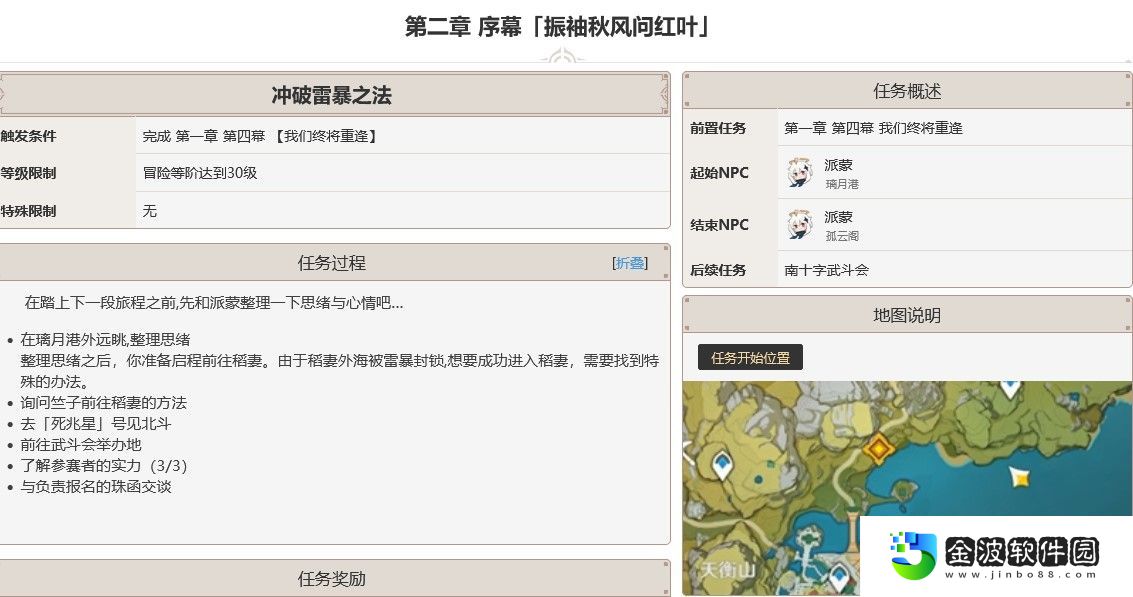This screenshot has height=597, width=1133.
Task: Click the quest location map image
Action: tap(907, 489)
